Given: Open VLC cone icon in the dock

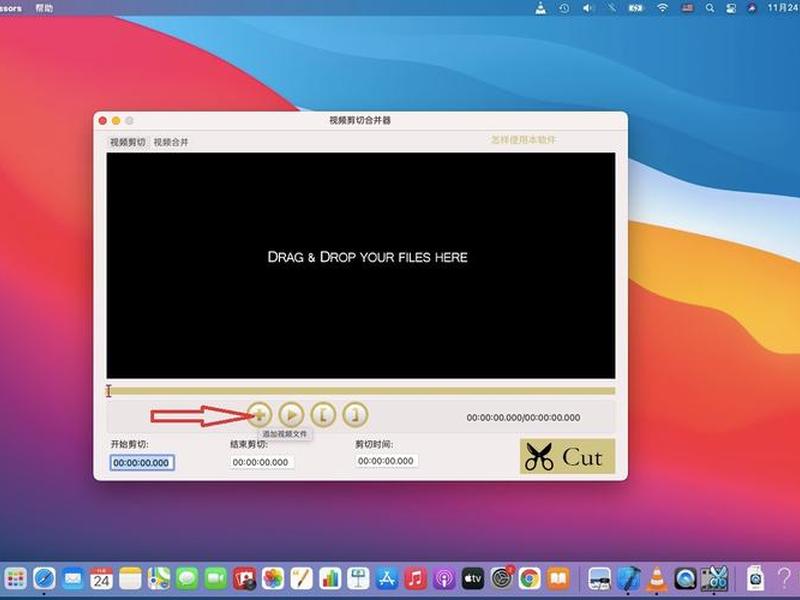Looking at the screenshot, I should [657, 579].
